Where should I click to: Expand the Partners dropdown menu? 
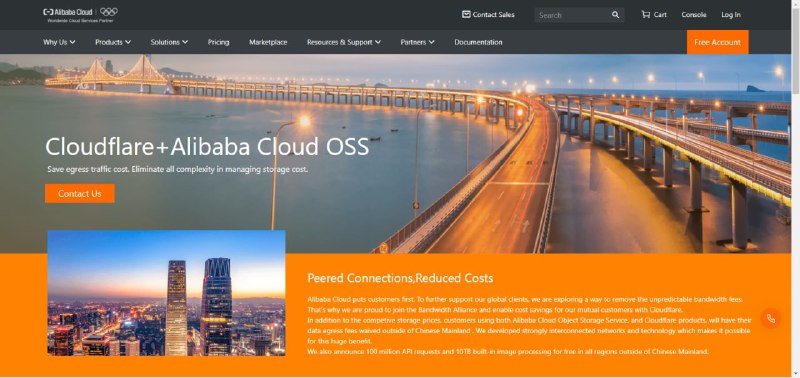click(417, 42)
